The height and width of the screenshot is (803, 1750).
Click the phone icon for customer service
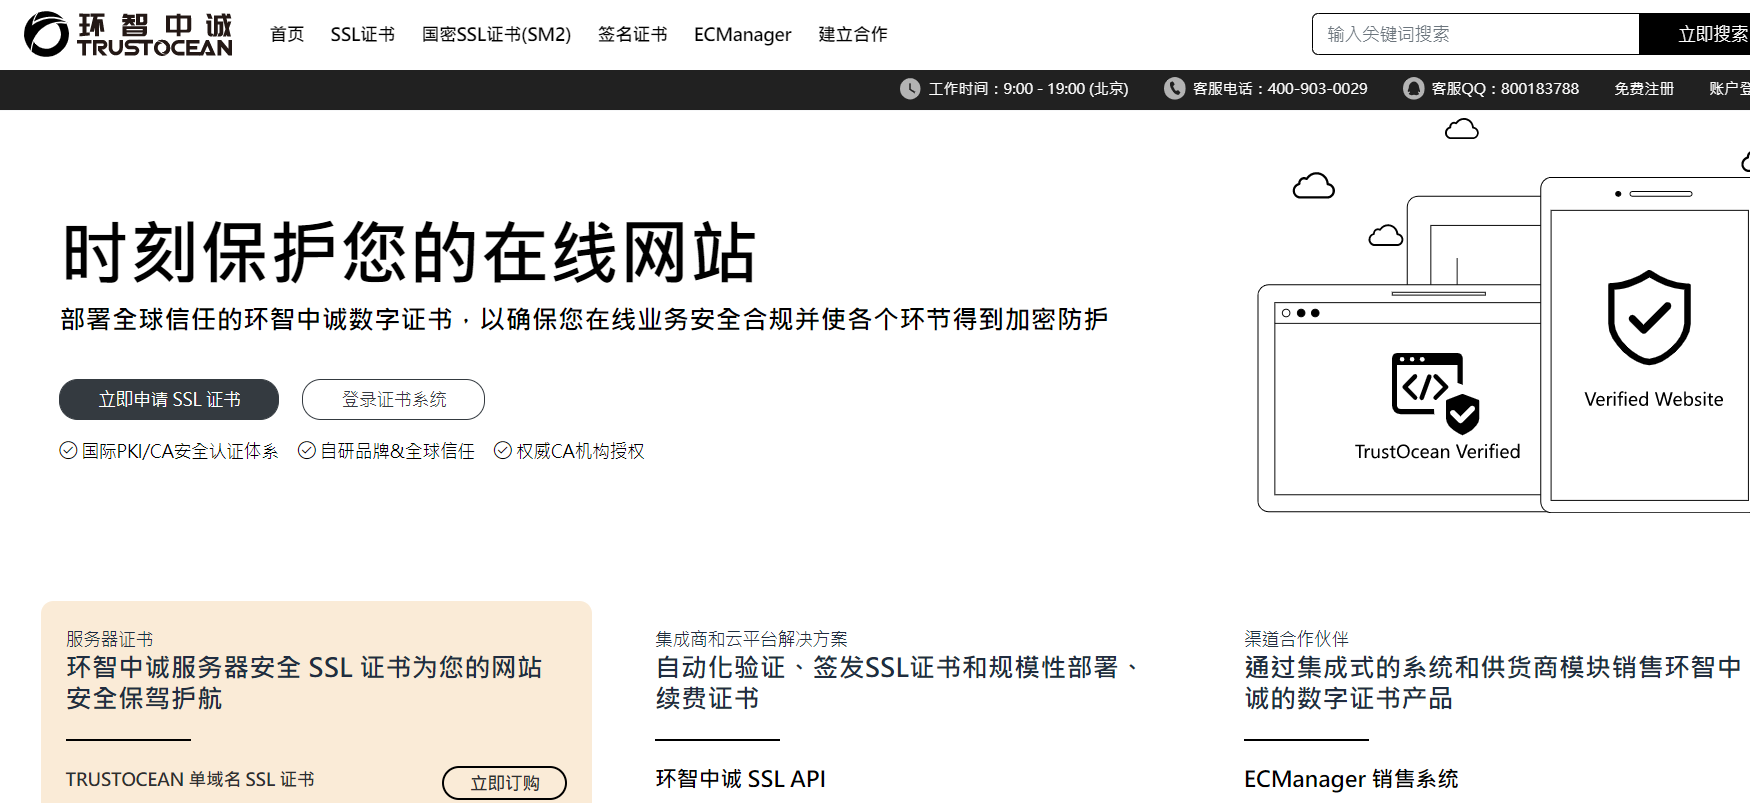(x=1174, y=89)
